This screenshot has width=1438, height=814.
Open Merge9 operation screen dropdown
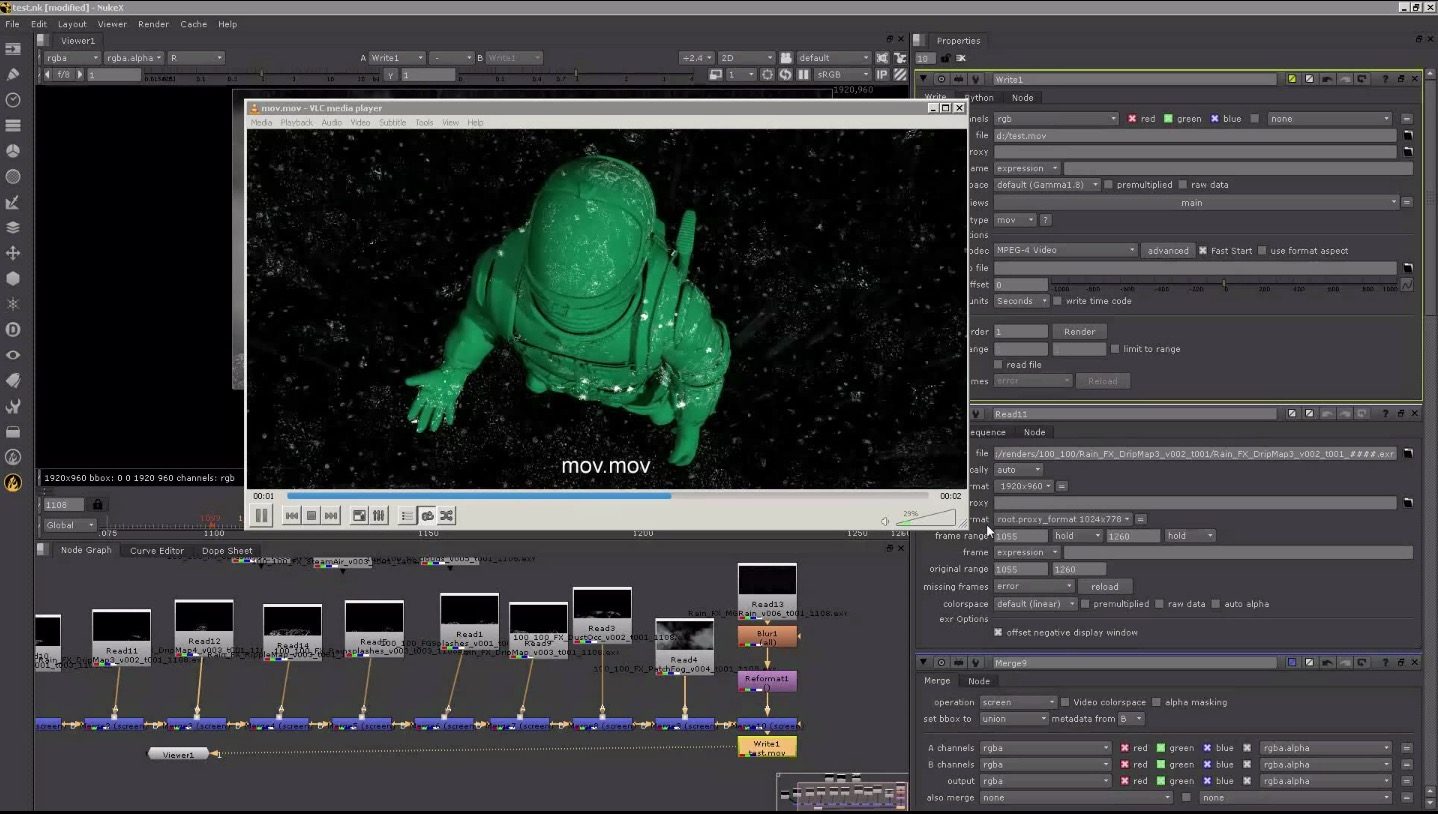pyautogui.click(x=1017, y=702)
